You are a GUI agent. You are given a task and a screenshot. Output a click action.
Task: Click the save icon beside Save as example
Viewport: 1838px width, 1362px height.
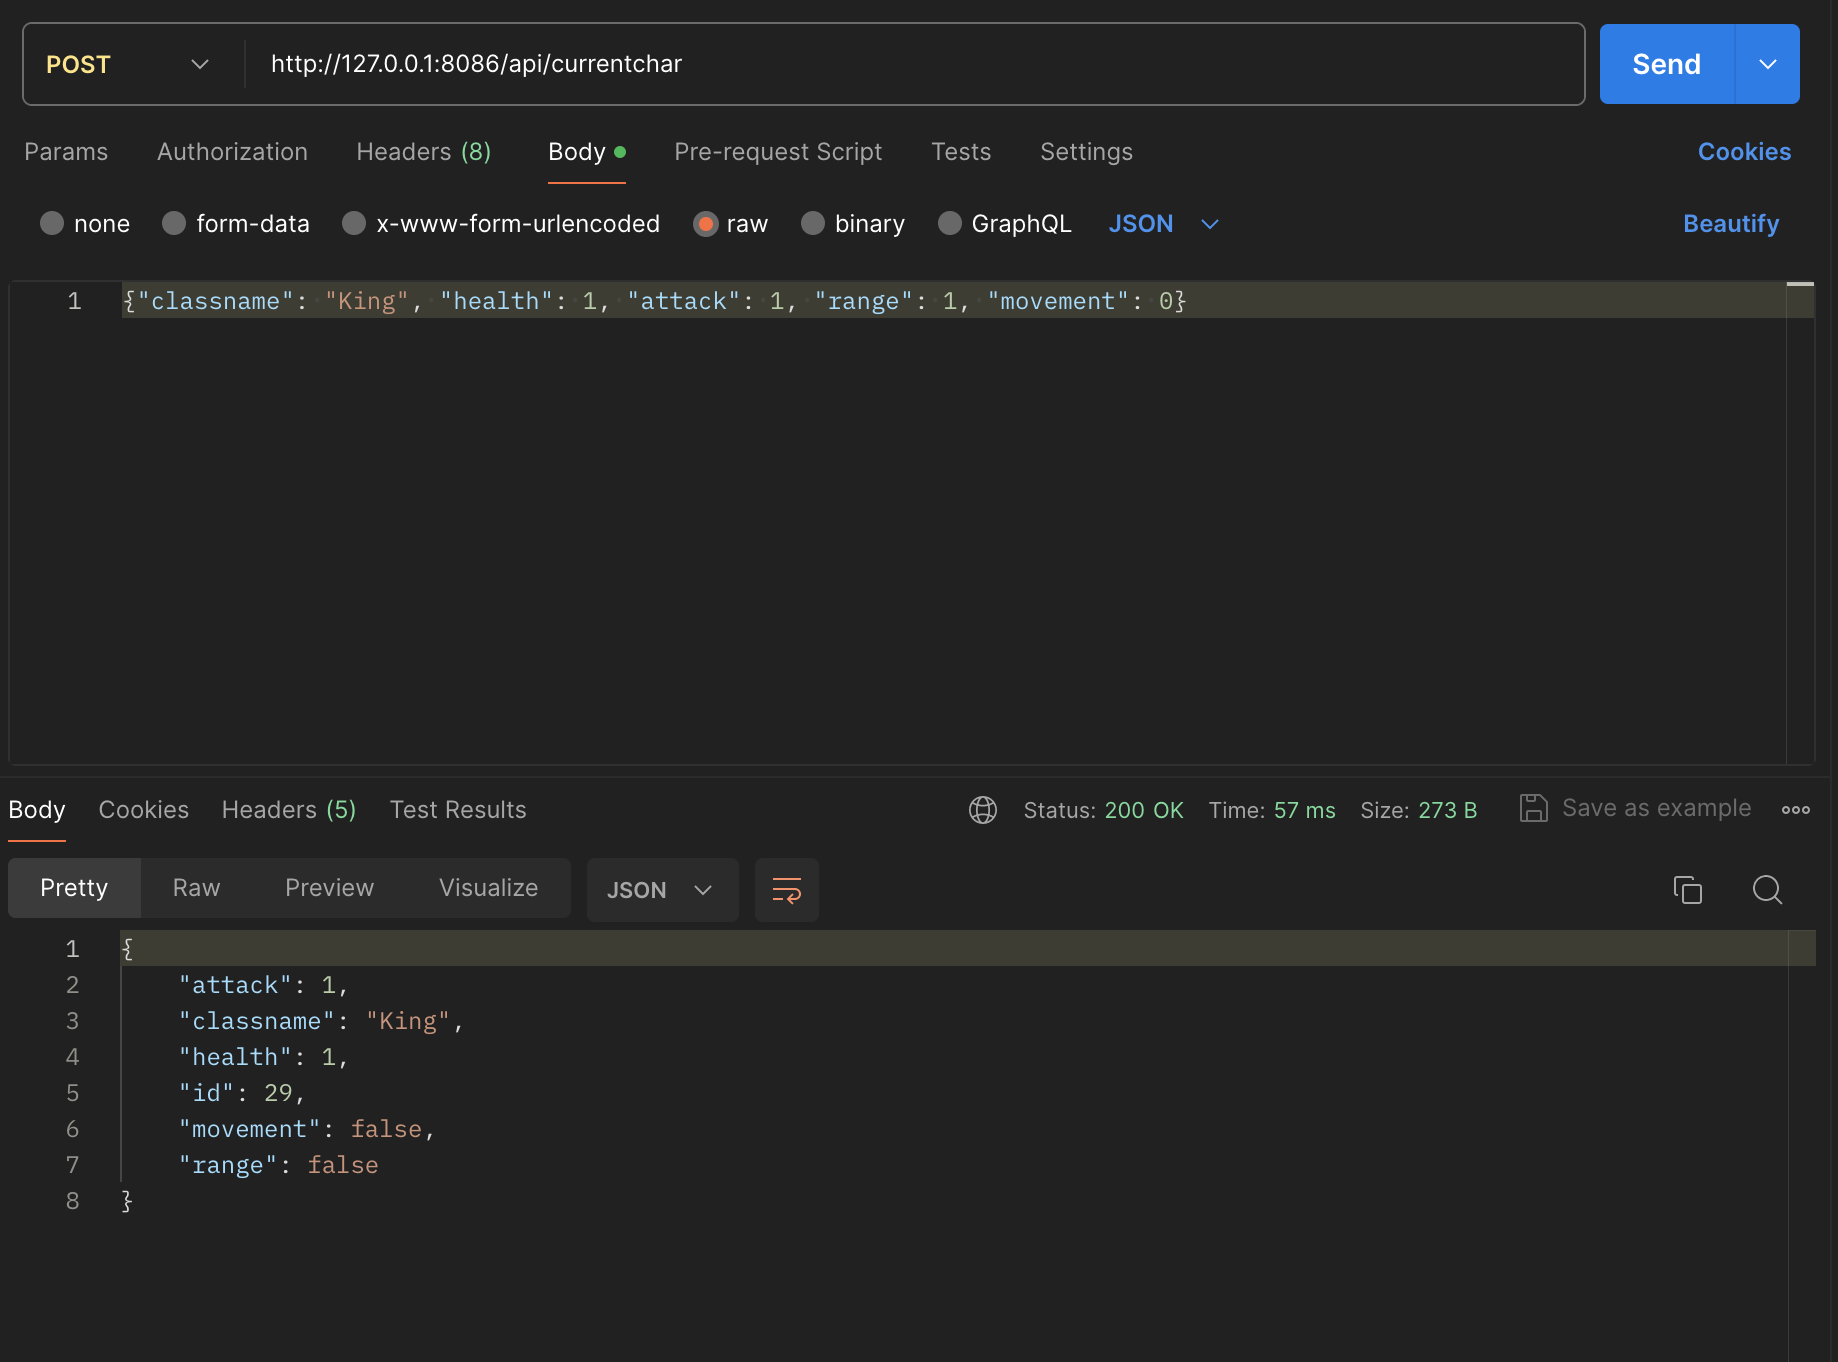[x=1533, y=808]
